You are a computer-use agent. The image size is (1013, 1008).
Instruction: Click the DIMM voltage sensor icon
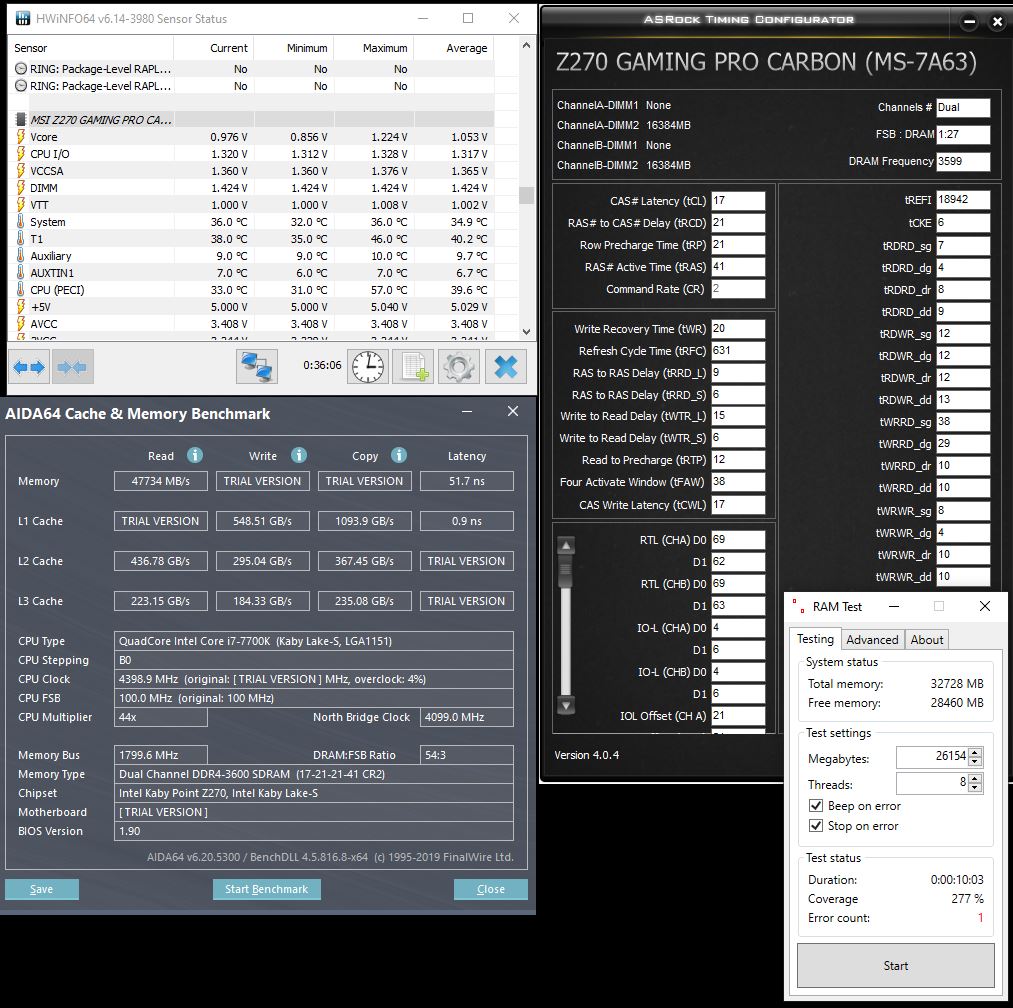point(21,187)
